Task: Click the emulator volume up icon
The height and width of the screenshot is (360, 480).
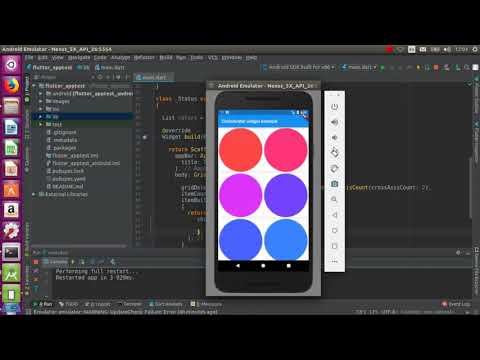Action: click(334, 122)
